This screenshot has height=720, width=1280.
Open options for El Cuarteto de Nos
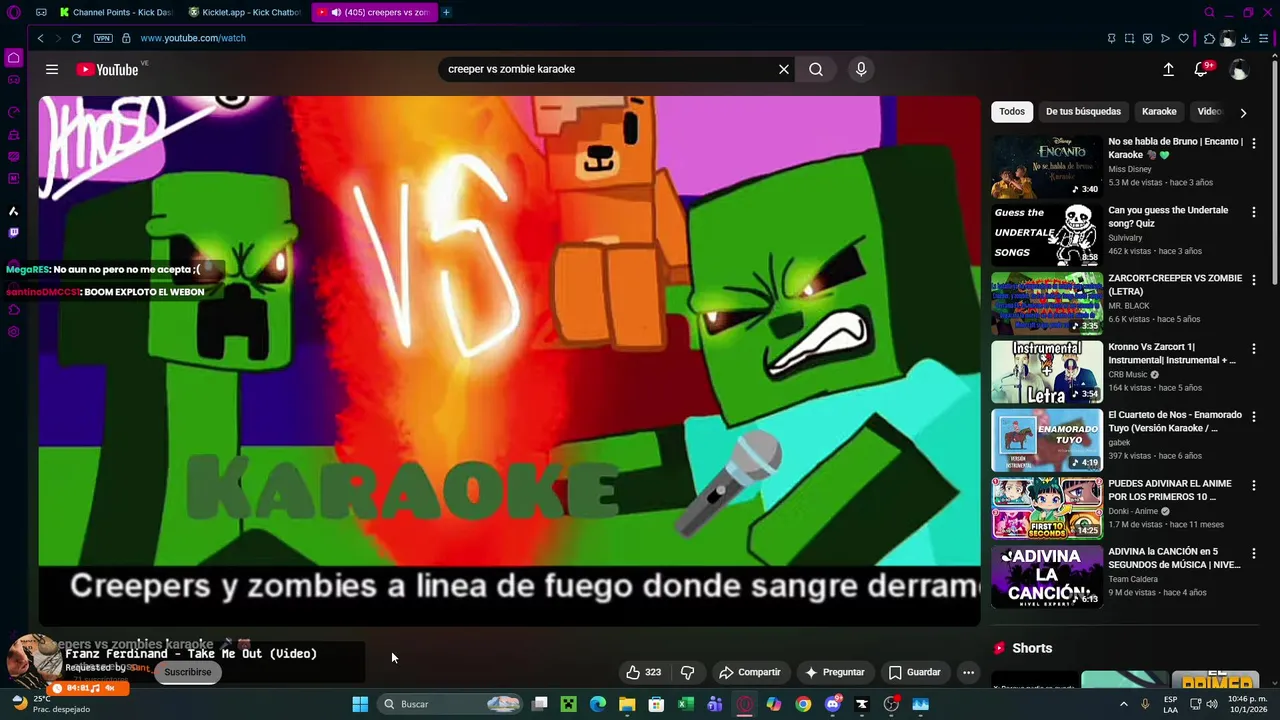point(1253,417)
